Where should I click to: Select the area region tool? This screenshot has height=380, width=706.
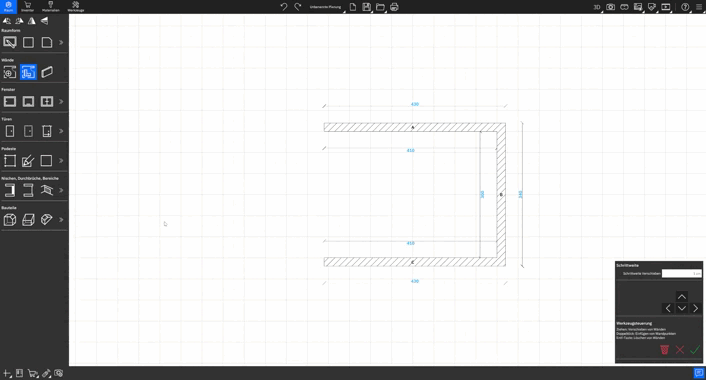click(x=47, y=190)
